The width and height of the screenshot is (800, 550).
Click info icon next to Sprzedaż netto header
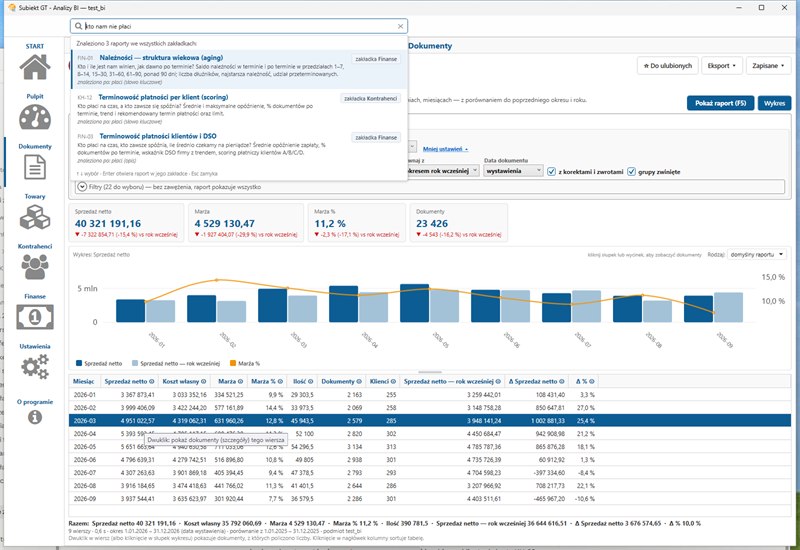(x=152, y=381)
